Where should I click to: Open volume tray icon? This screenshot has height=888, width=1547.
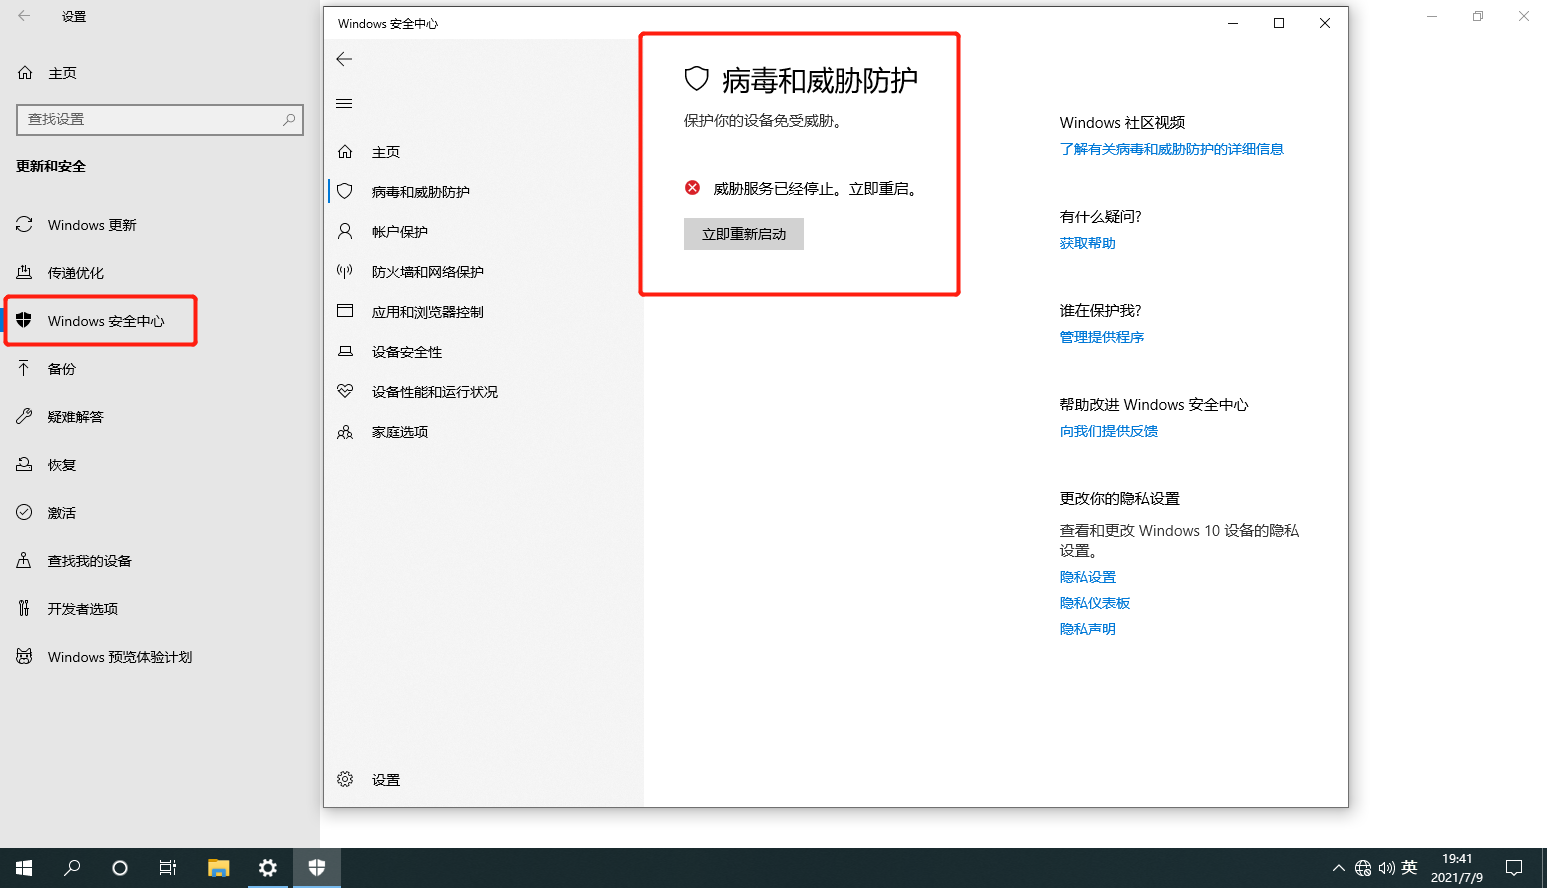[x=1387, y=868]
